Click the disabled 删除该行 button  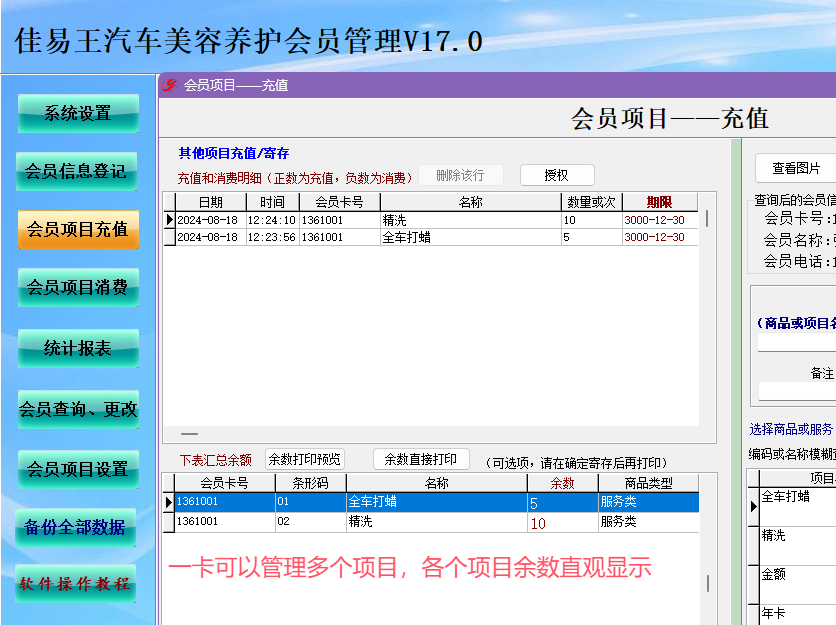[461, 175]
